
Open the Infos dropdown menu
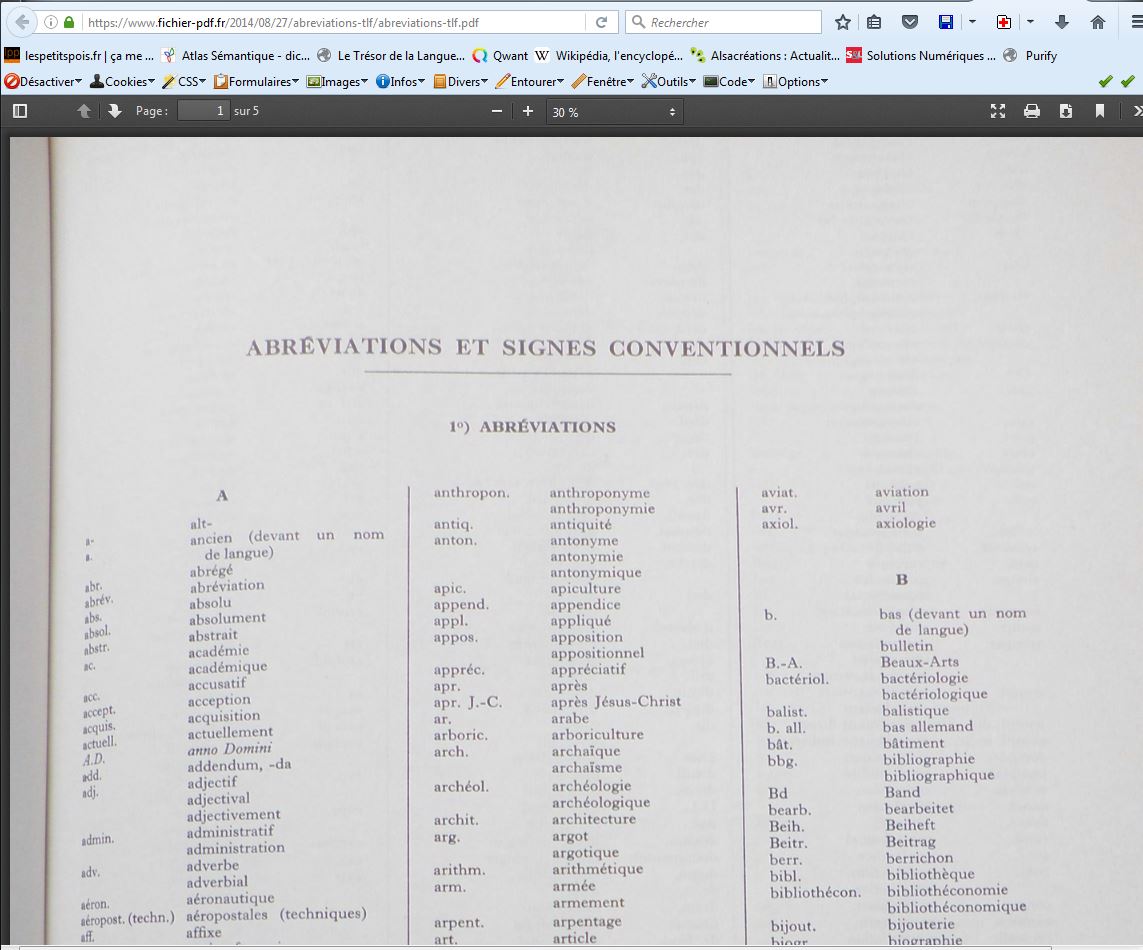400,82
